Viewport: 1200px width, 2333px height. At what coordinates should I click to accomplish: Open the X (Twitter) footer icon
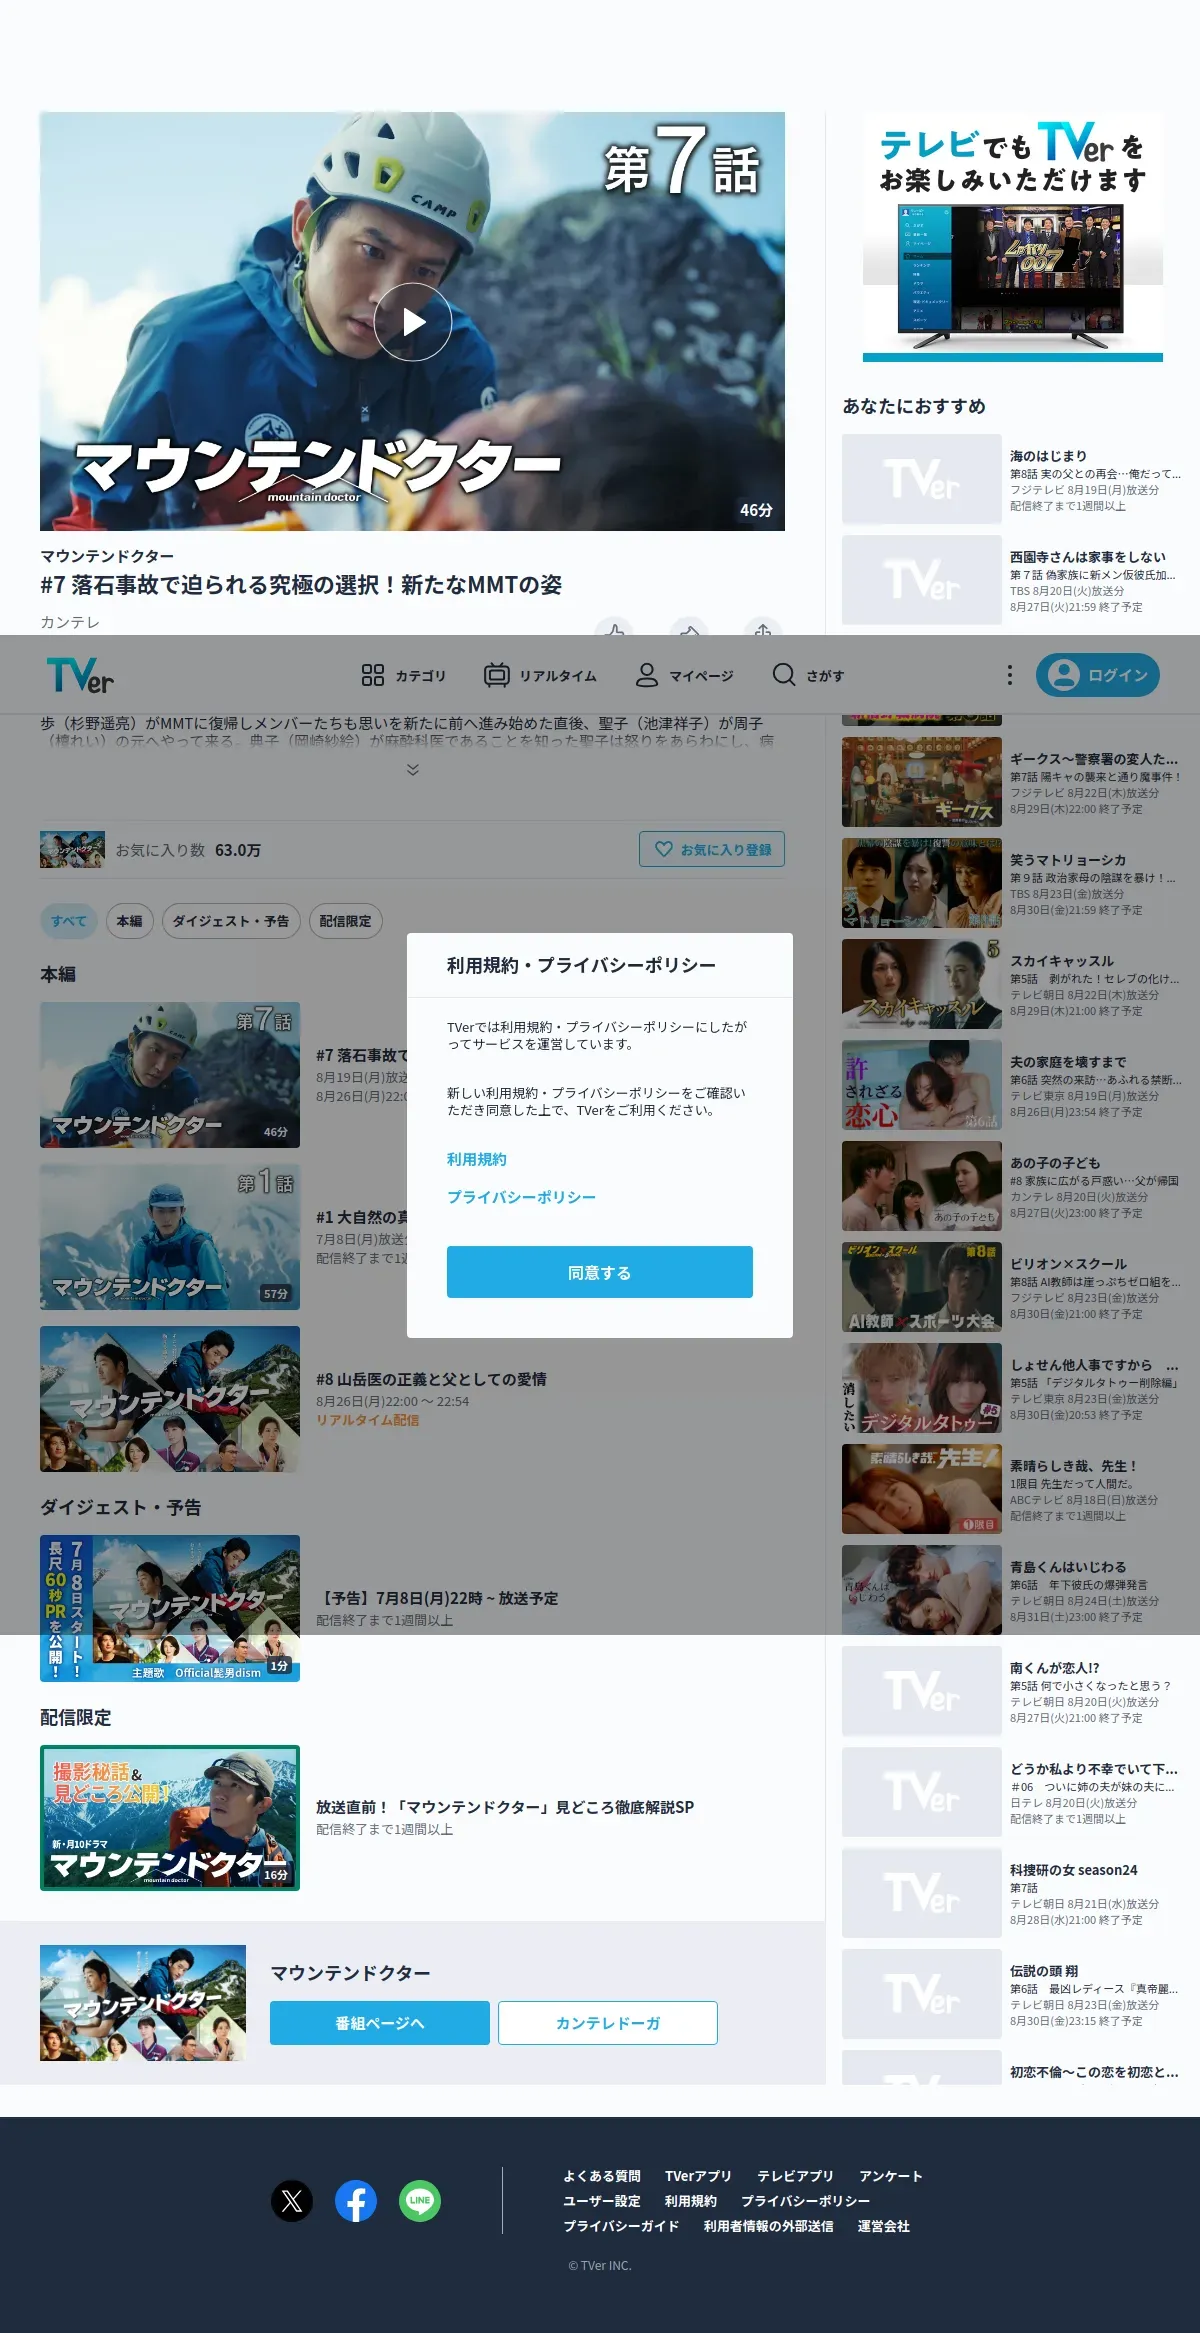point(292,2201)
